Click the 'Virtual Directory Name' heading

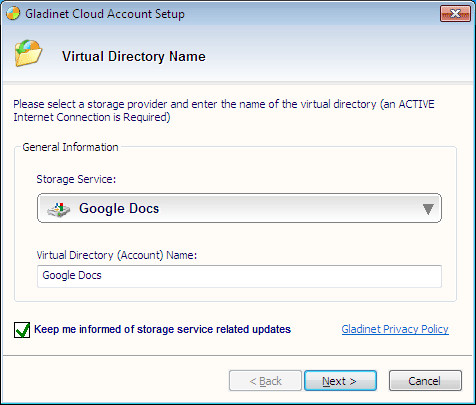(x=134, y=56)
